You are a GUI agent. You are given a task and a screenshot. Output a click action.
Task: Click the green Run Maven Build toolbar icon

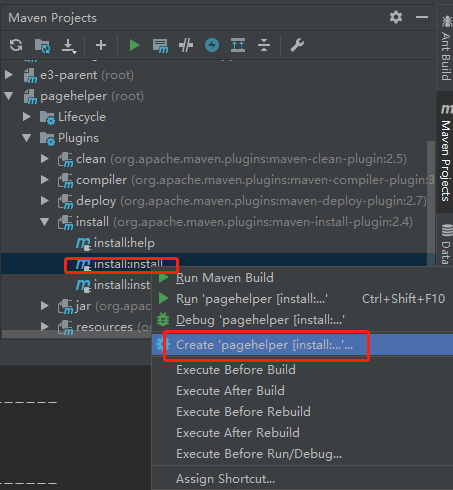134,45
